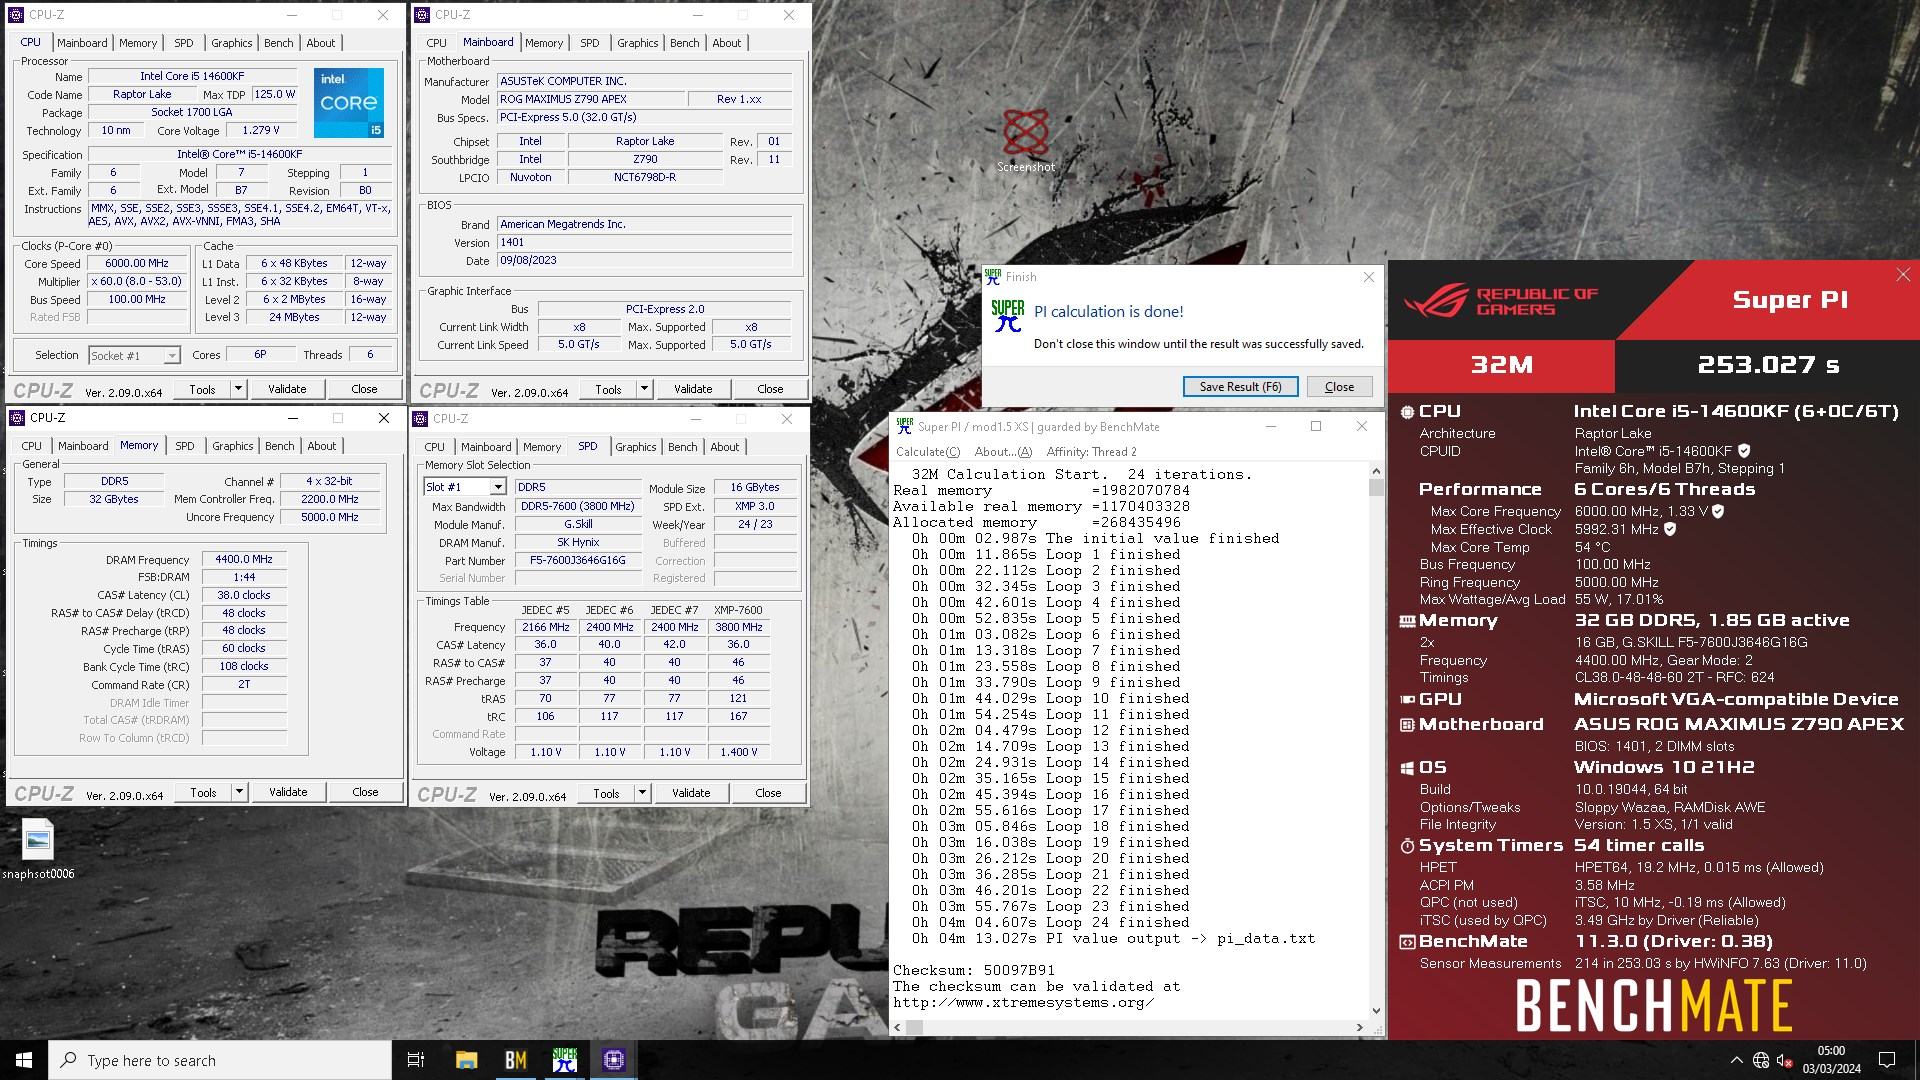This screenshot has height=1080, width=1920.
Task: Switch to About tab in SPD window
Action: point(725,447)
